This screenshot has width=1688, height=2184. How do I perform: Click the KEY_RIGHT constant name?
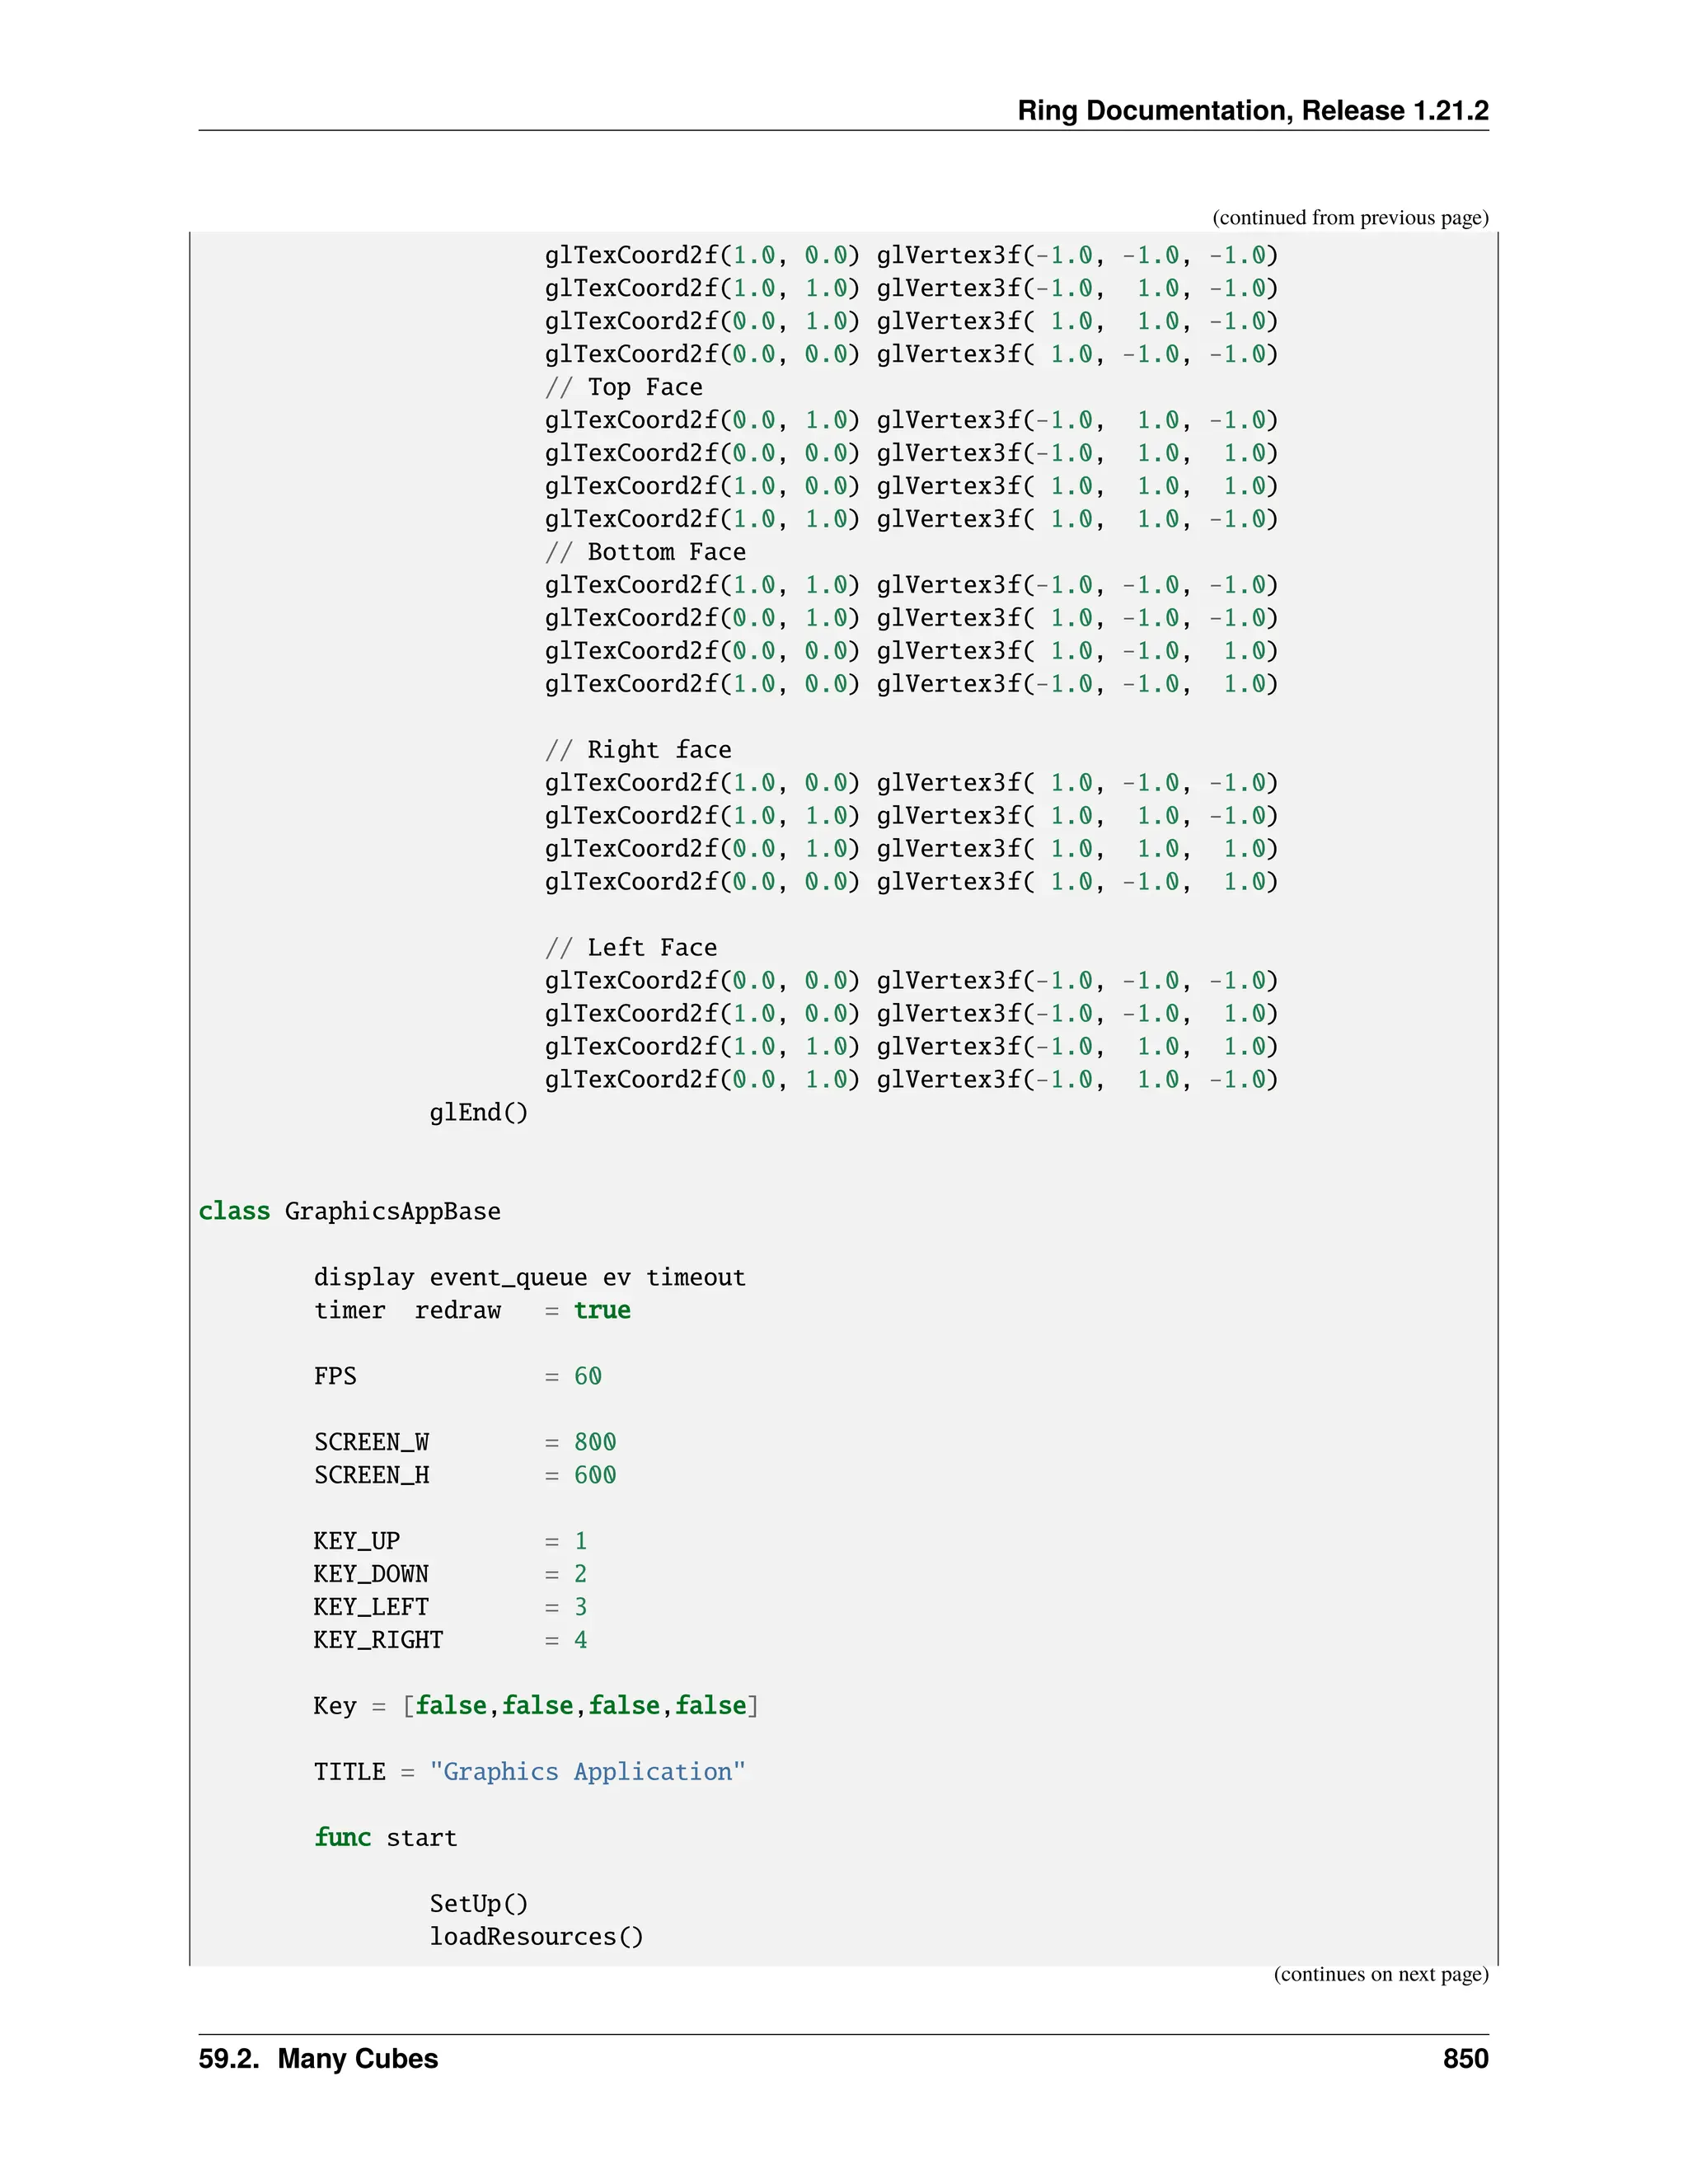coord(378,1640)
